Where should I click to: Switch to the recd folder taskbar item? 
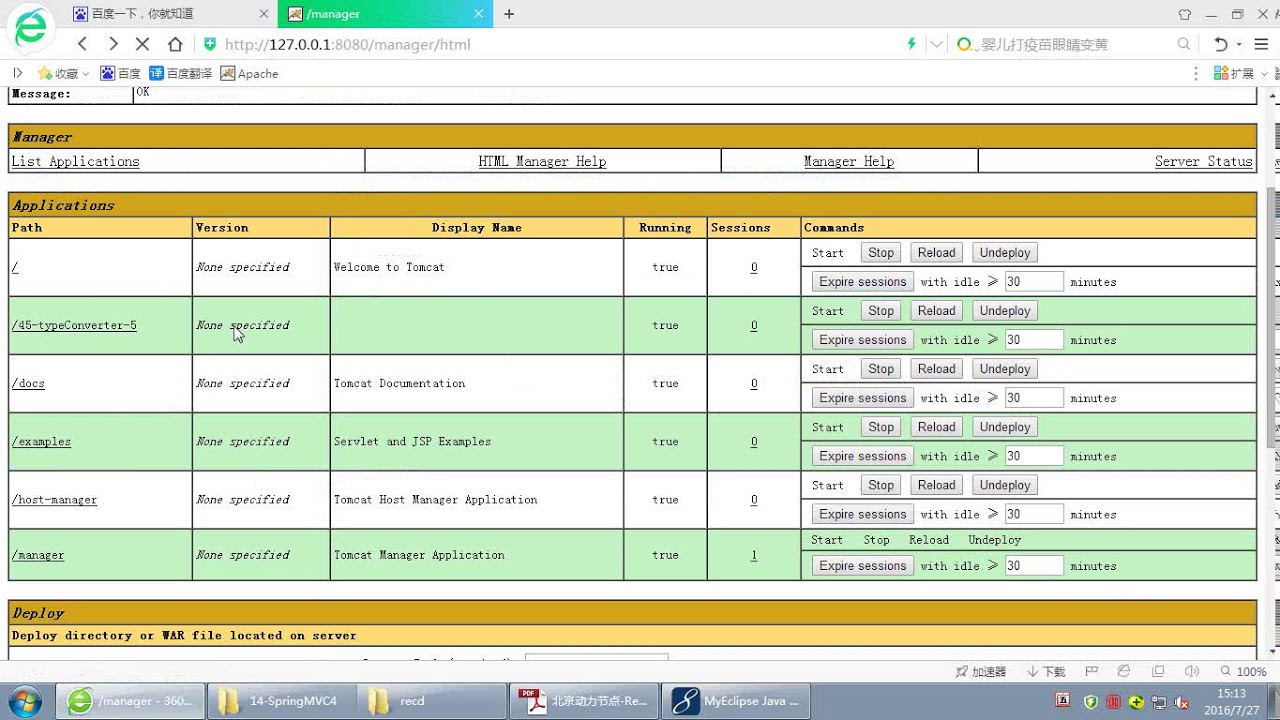point(430,701)
